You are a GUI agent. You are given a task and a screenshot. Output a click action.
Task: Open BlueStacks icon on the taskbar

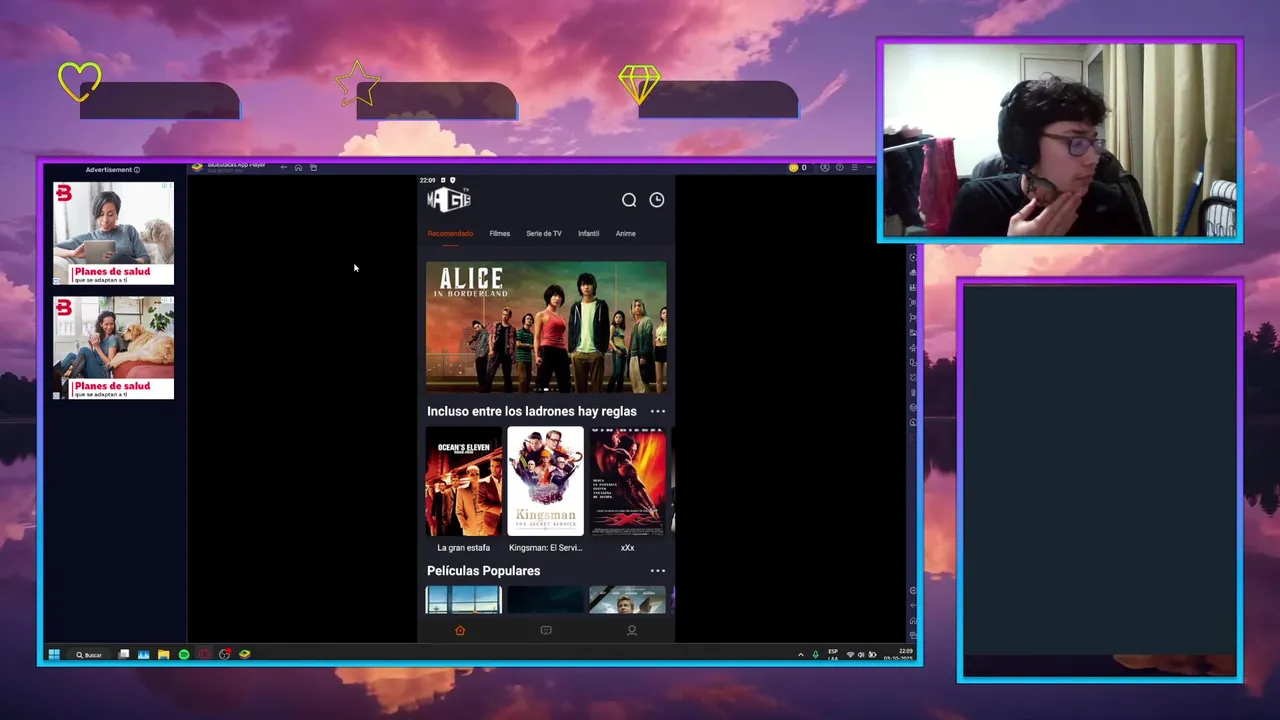(245, 654)
